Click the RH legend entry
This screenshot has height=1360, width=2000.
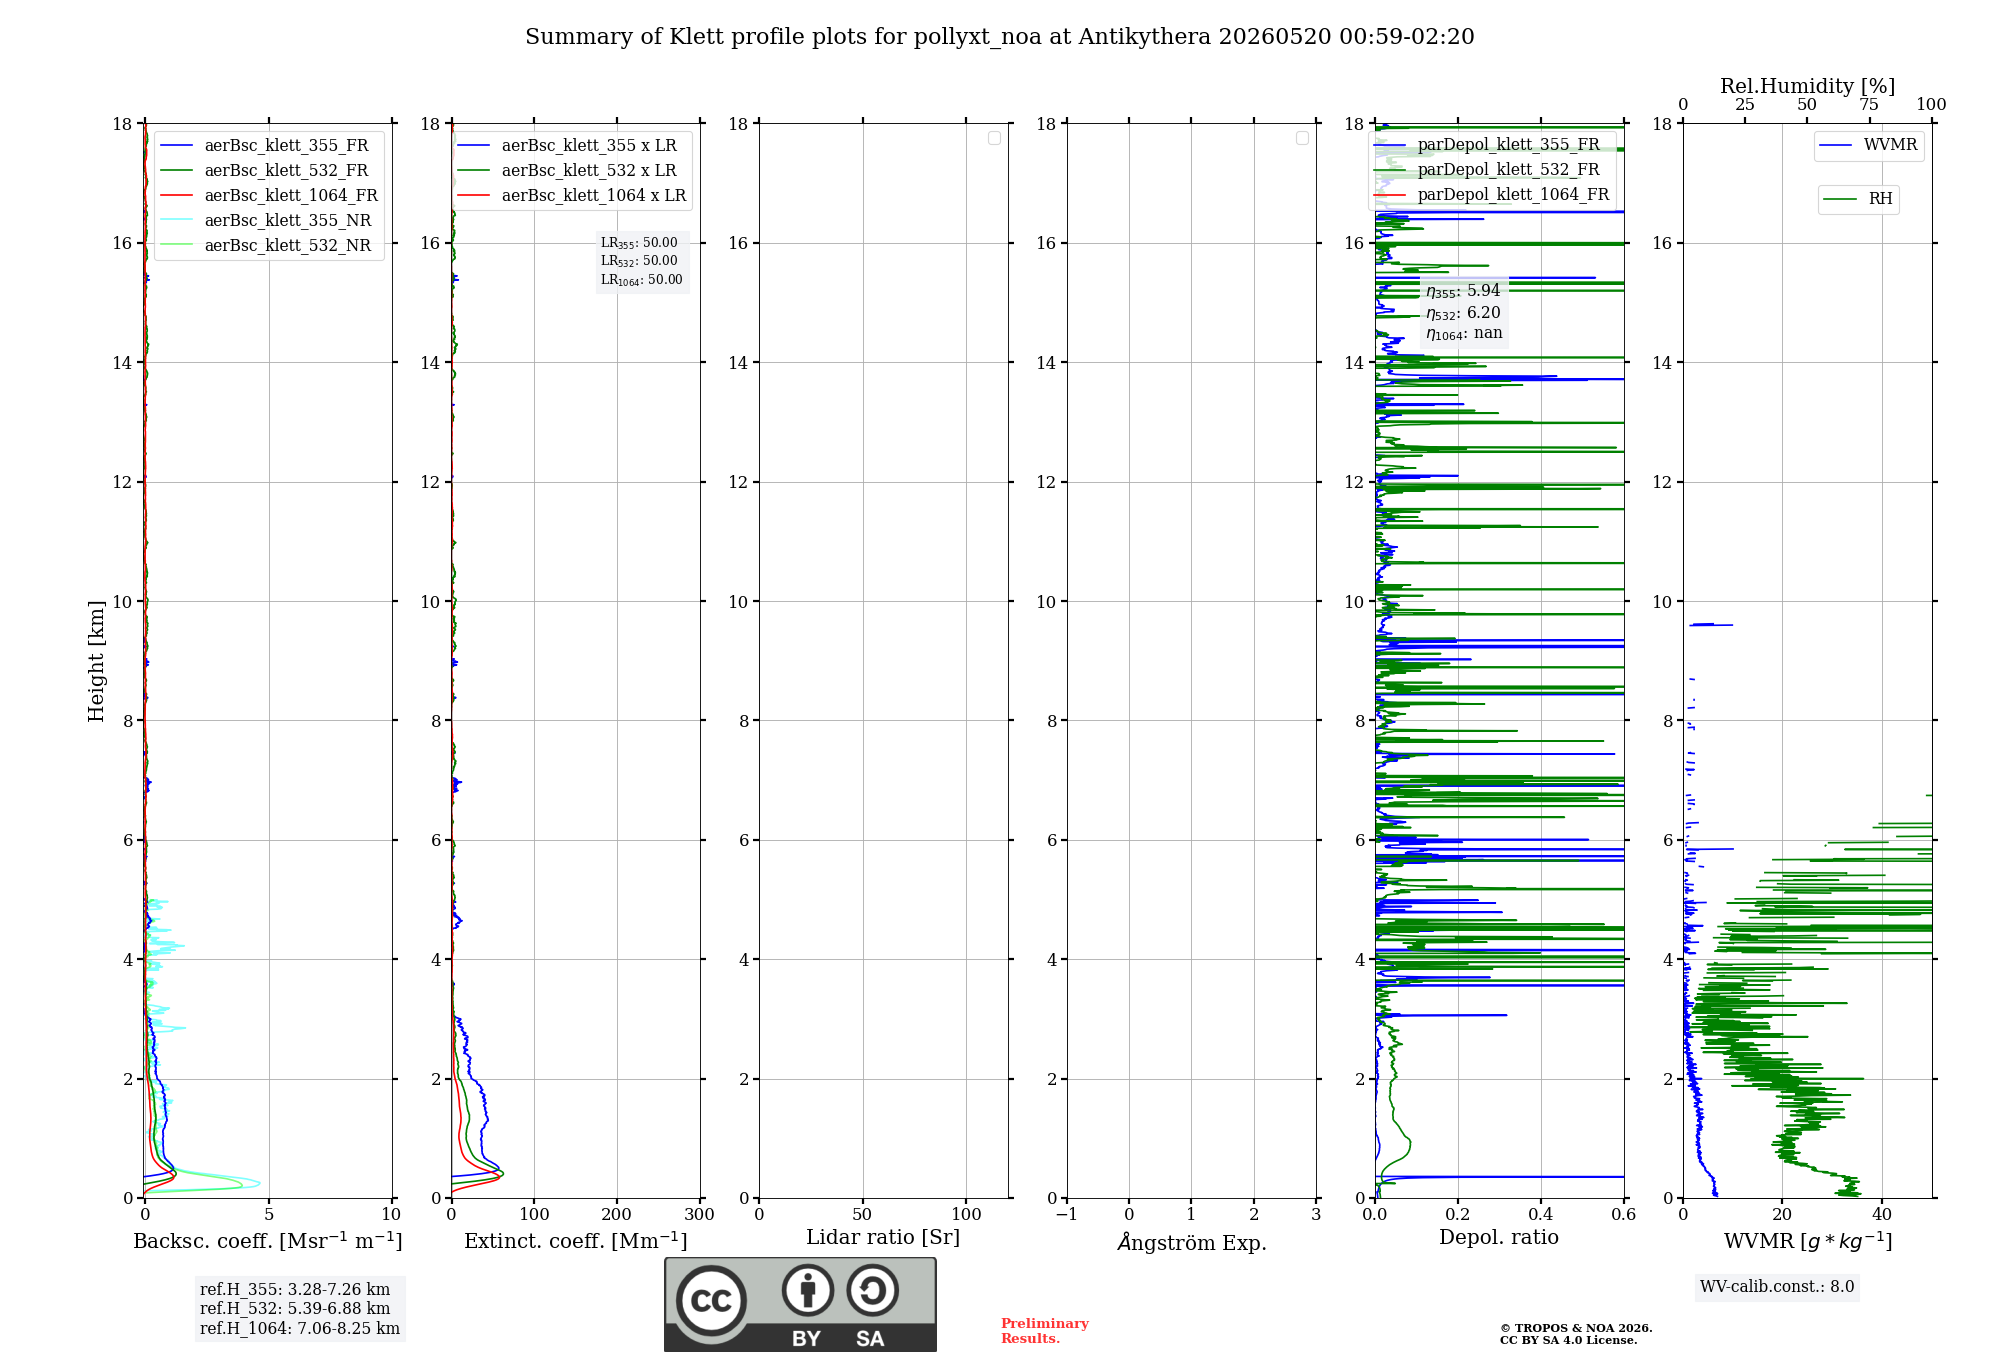coord(1858,198)
